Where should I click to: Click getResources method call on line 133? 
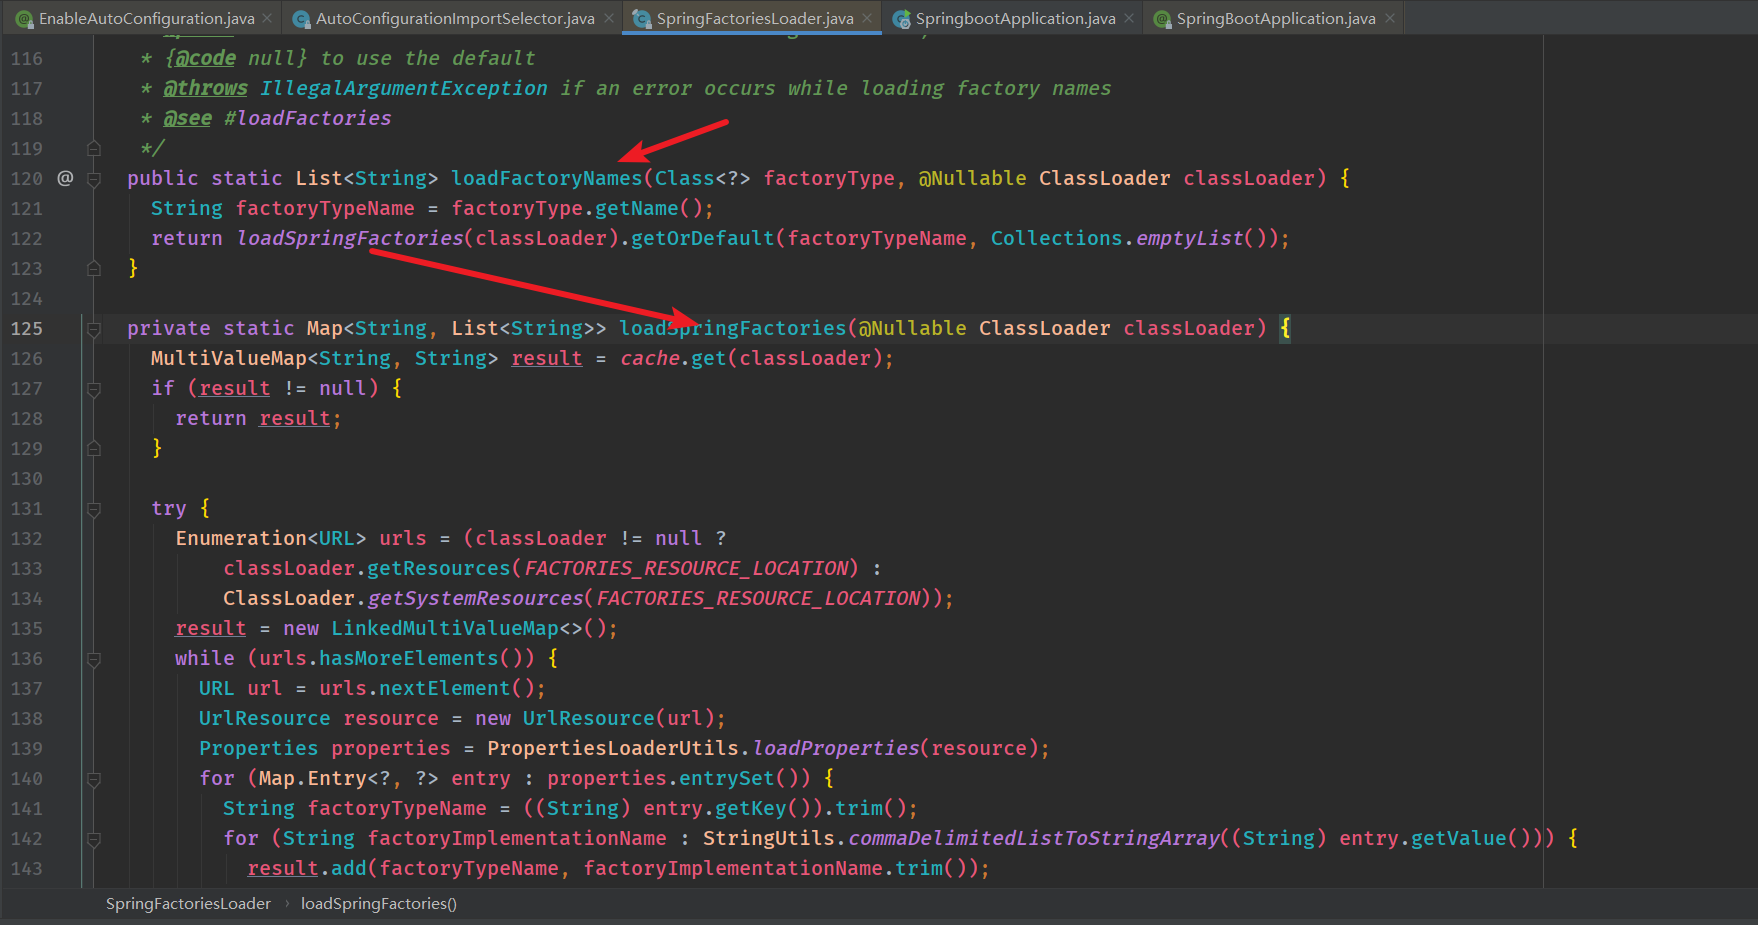click(439, 568)
